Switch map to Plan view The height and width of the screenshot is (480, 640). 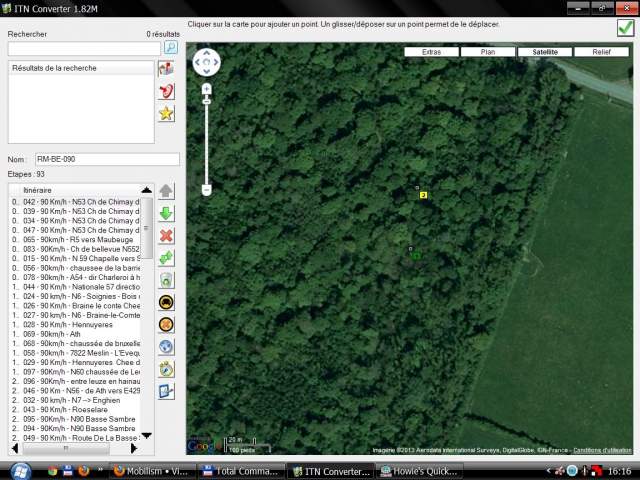pyautogui.click(x=488, y=51)
